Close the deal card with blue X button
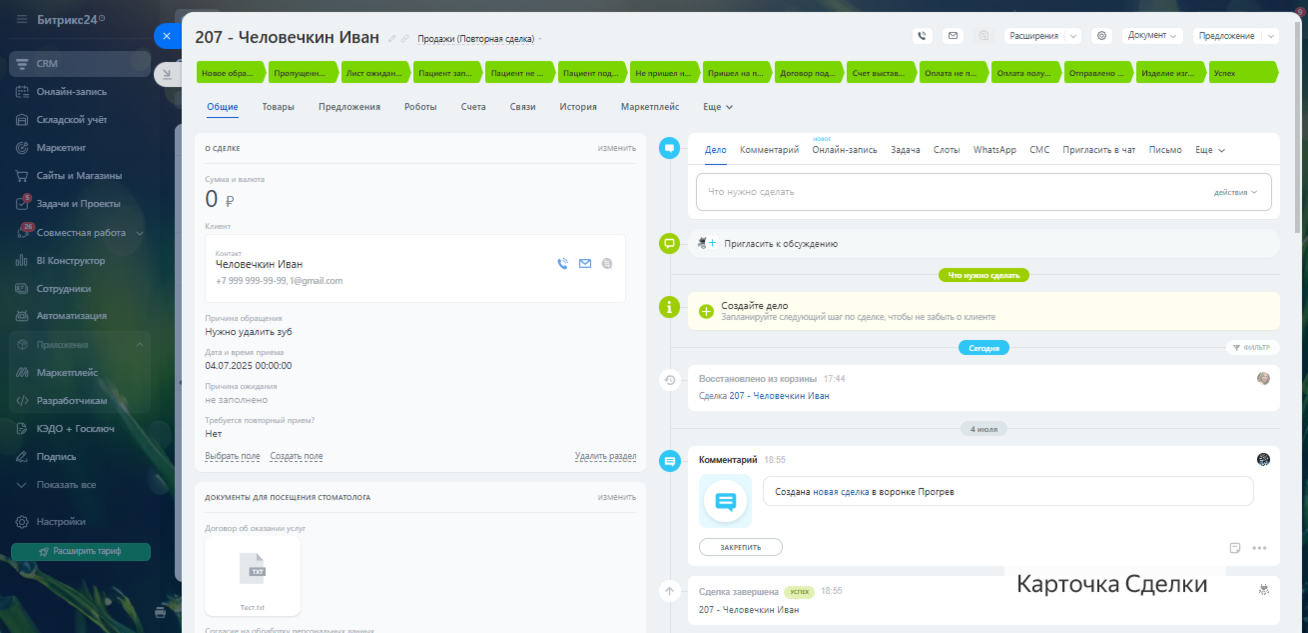Screen dimensions: 1308x633 (167, 35)
